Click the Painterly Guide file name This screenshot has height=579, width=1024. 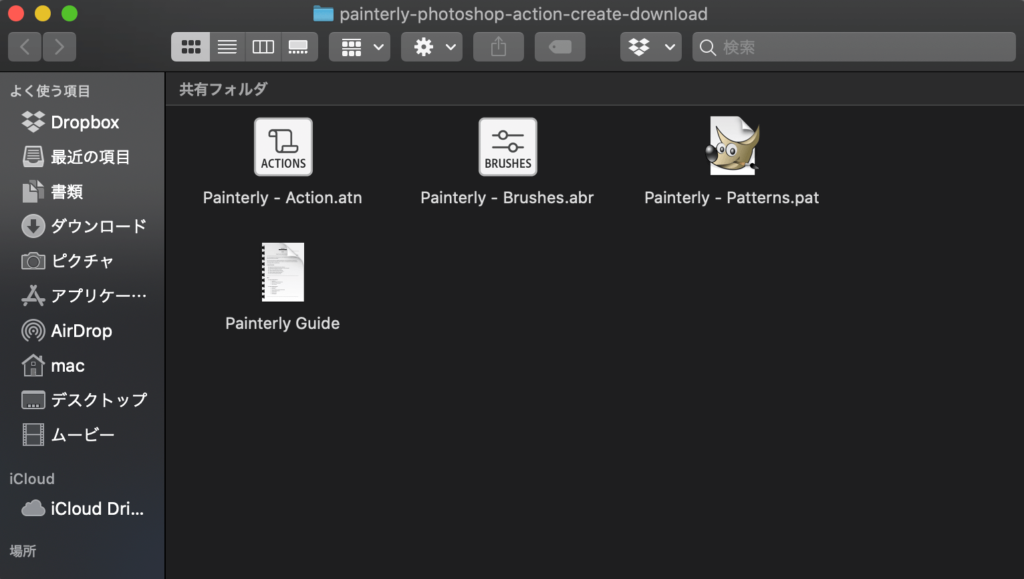click(282, 323)
